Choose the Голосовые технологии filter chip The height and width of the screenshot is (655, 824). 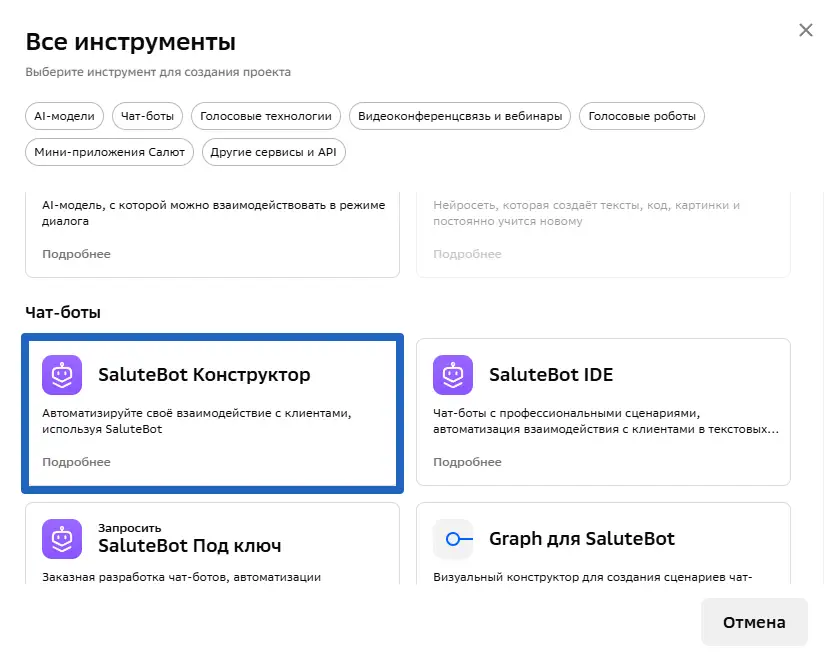(265, 116)
